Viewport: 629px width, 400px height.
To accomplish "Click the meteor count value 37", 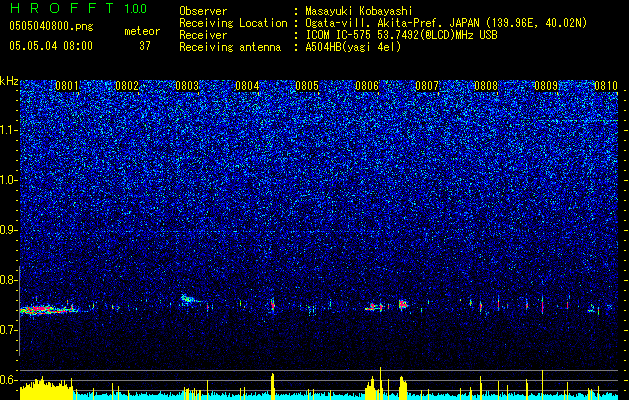I will pos(145,46).
